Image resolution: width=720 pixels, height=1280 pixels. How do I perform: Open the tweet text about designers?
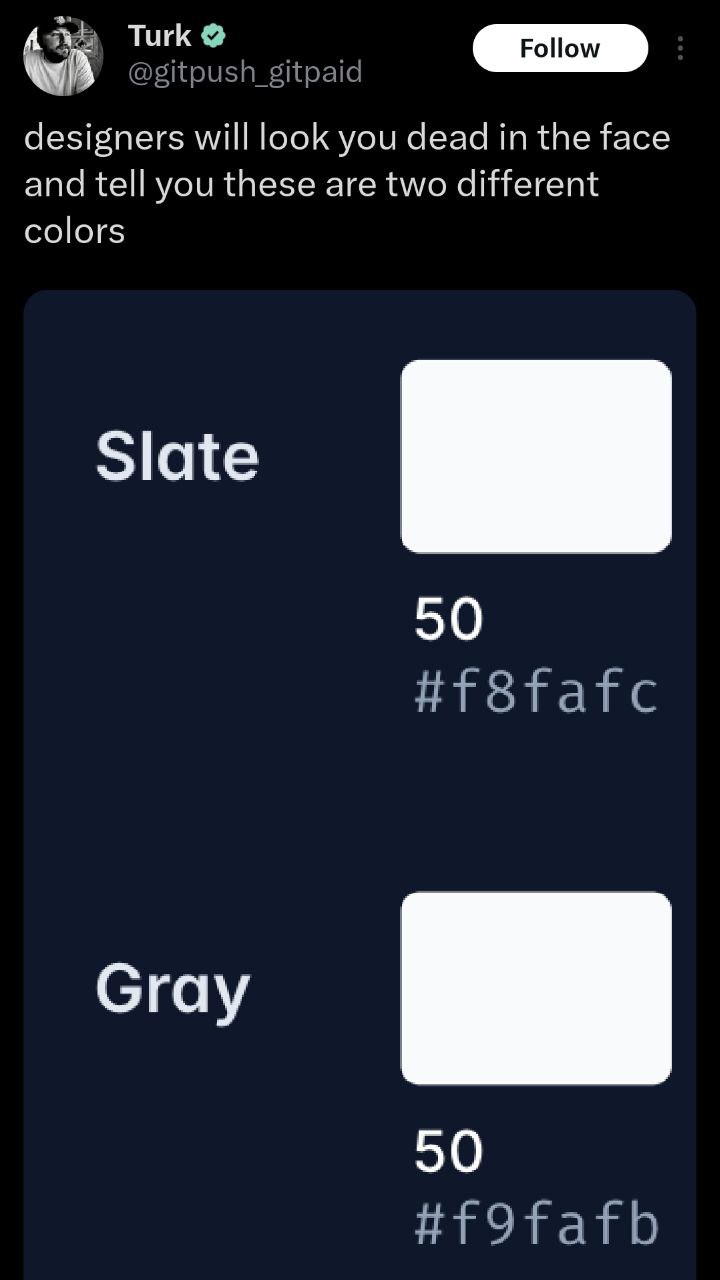[347, 184]
